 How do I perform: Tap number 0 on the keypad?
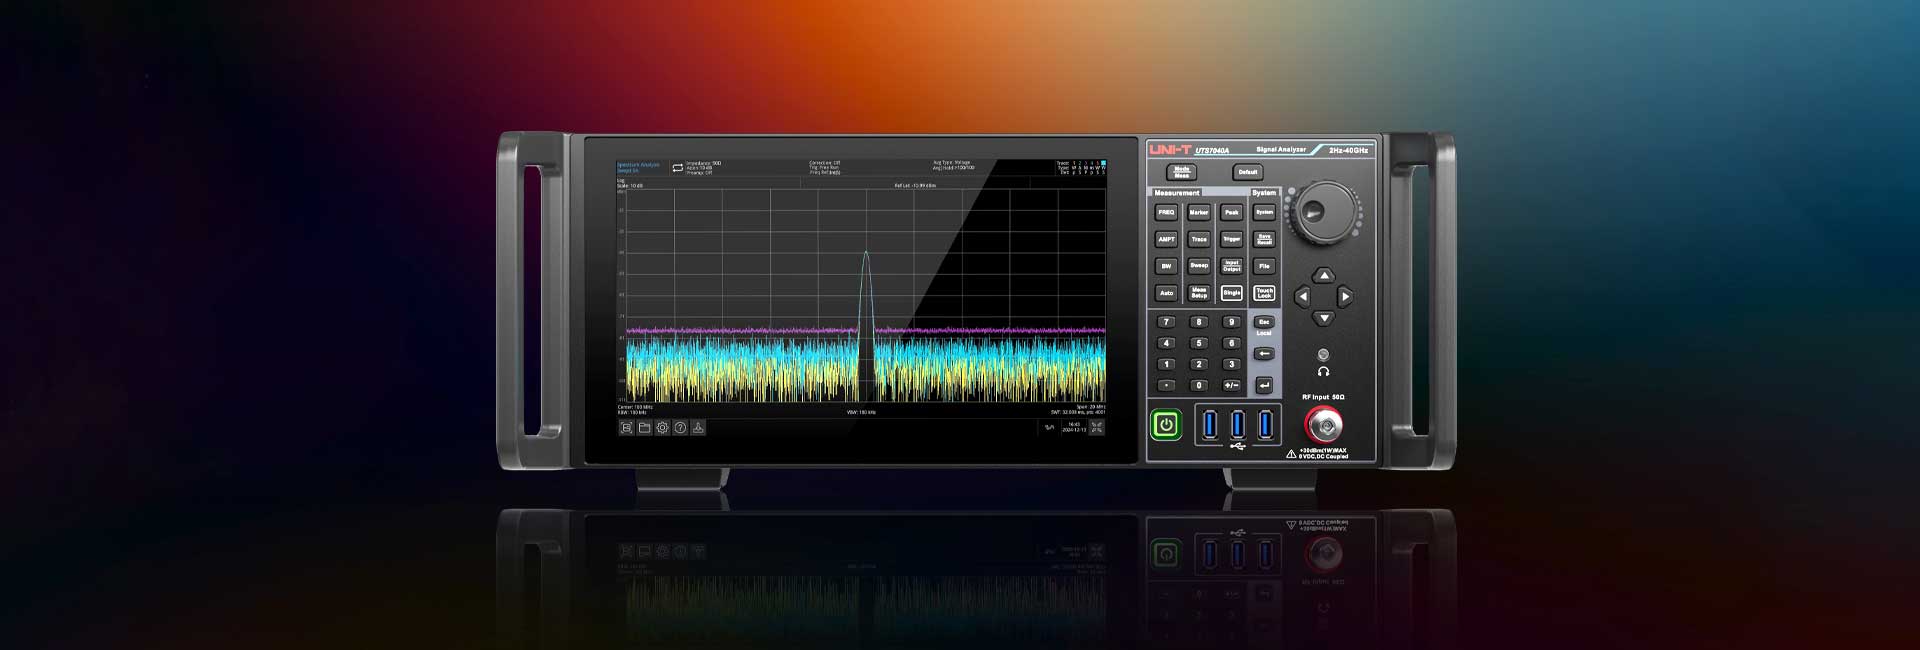coord(1199,385)
